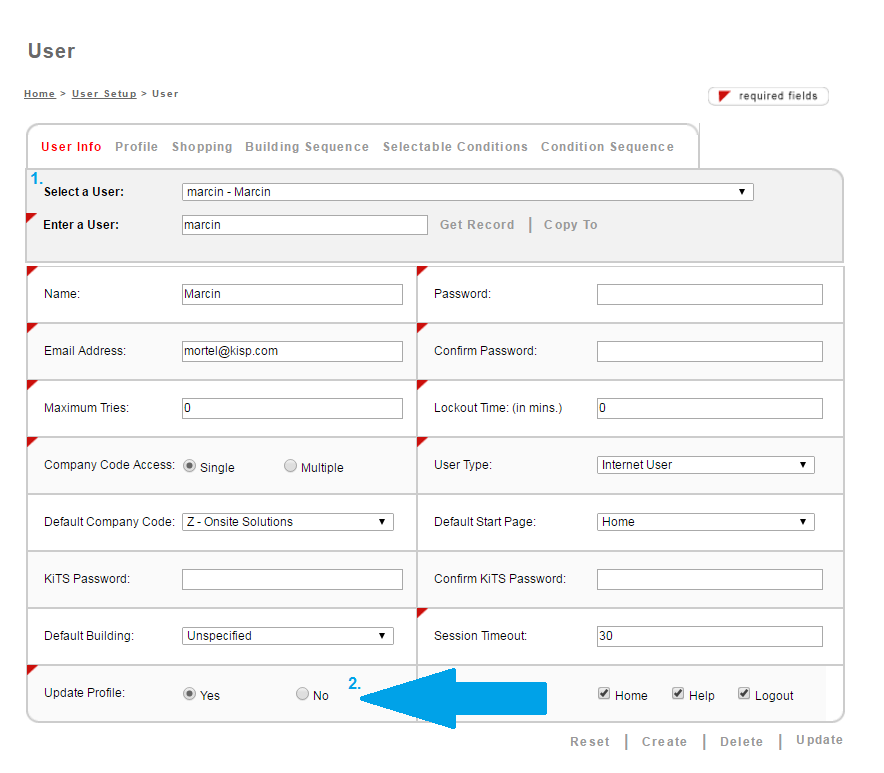Screen dimensions: 884x773
Task: Click the Email Address input field
Action: point(292,351)
